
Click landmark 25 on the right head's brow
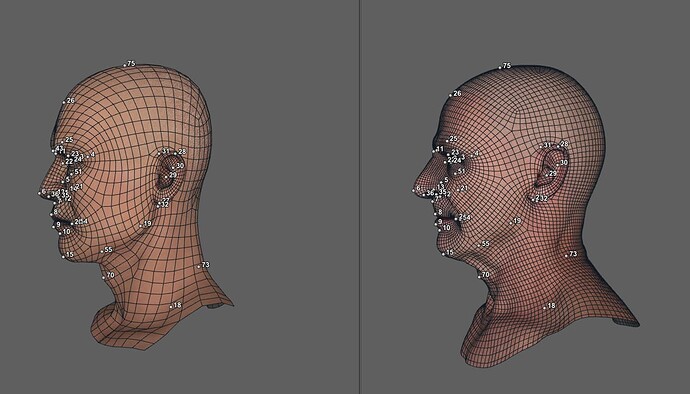pyautogui.click(x=447, y=140)
